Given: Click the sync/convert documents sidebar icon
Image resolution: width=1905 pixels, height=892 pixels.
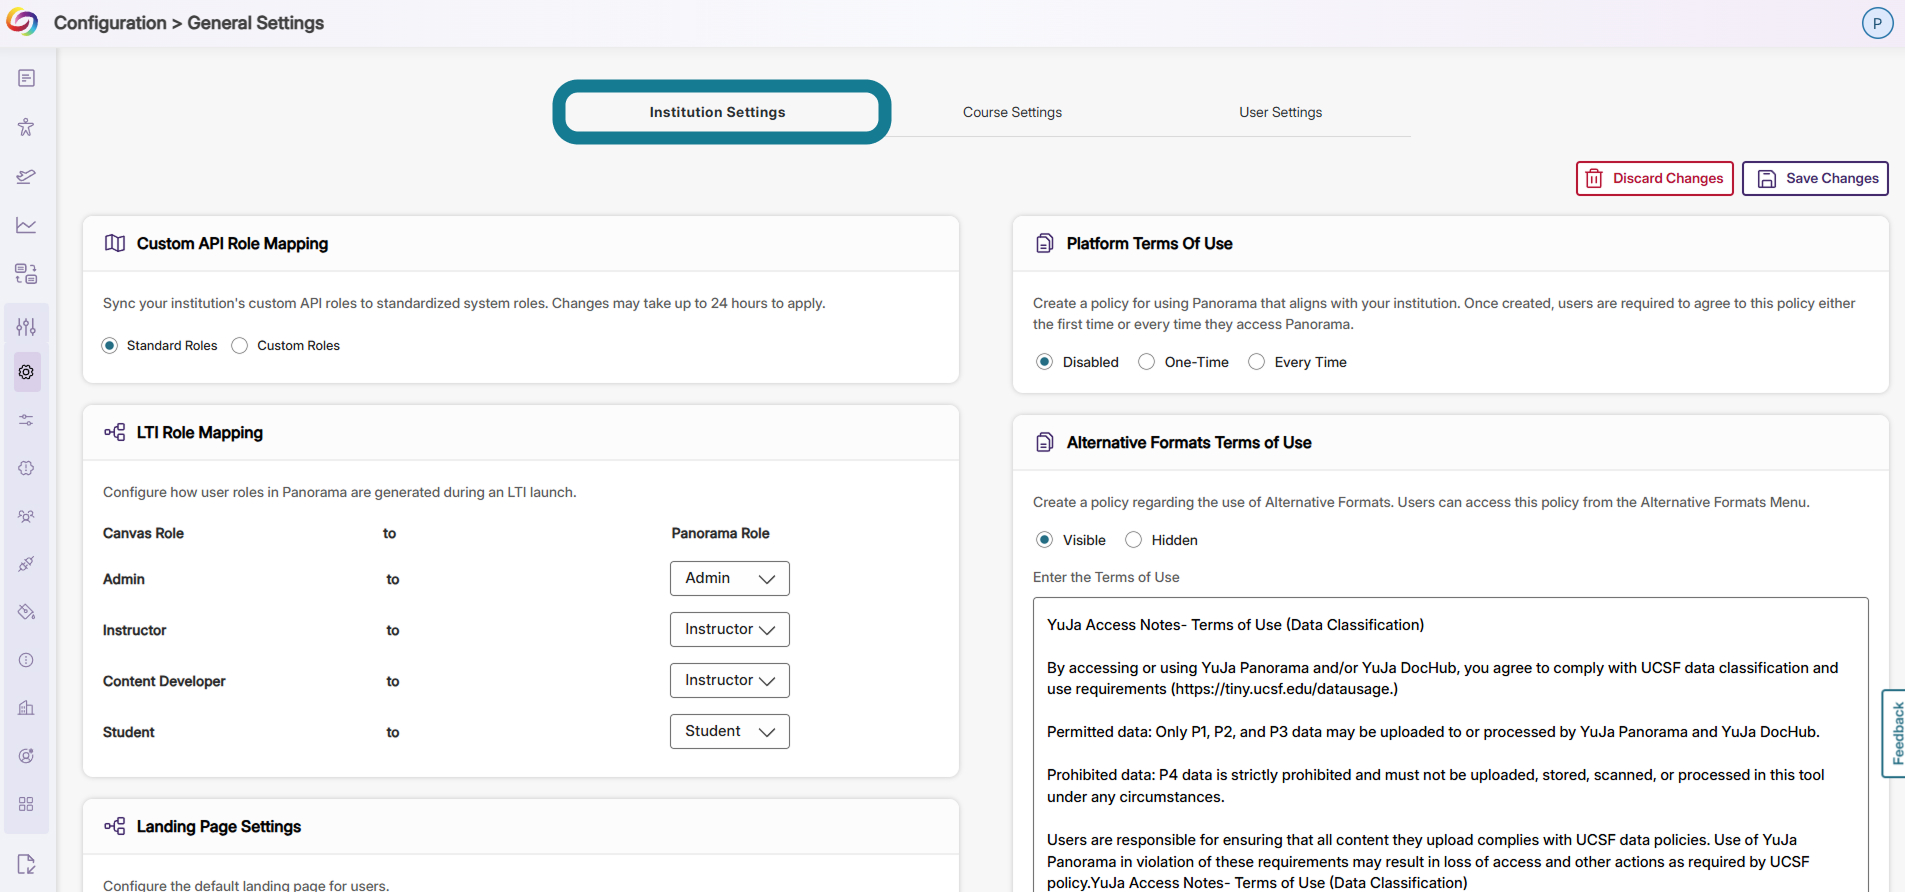Looking at the screenshot, I should point(27,274).
